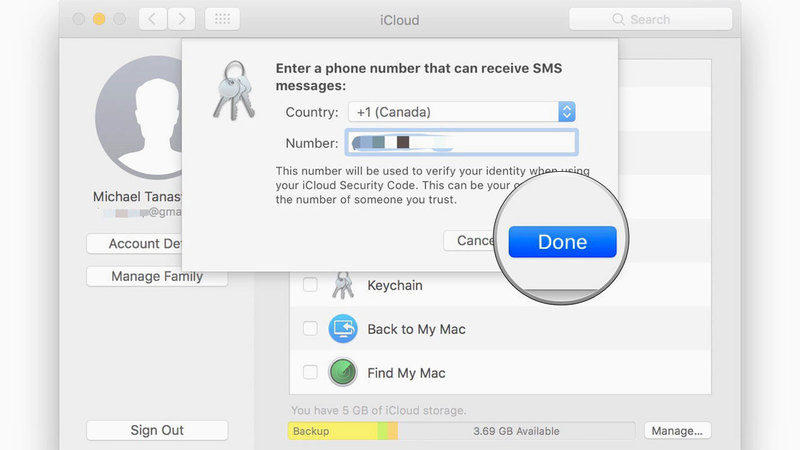Show all preferences with grid icon

pyautogui.click(x=222, y=19)
